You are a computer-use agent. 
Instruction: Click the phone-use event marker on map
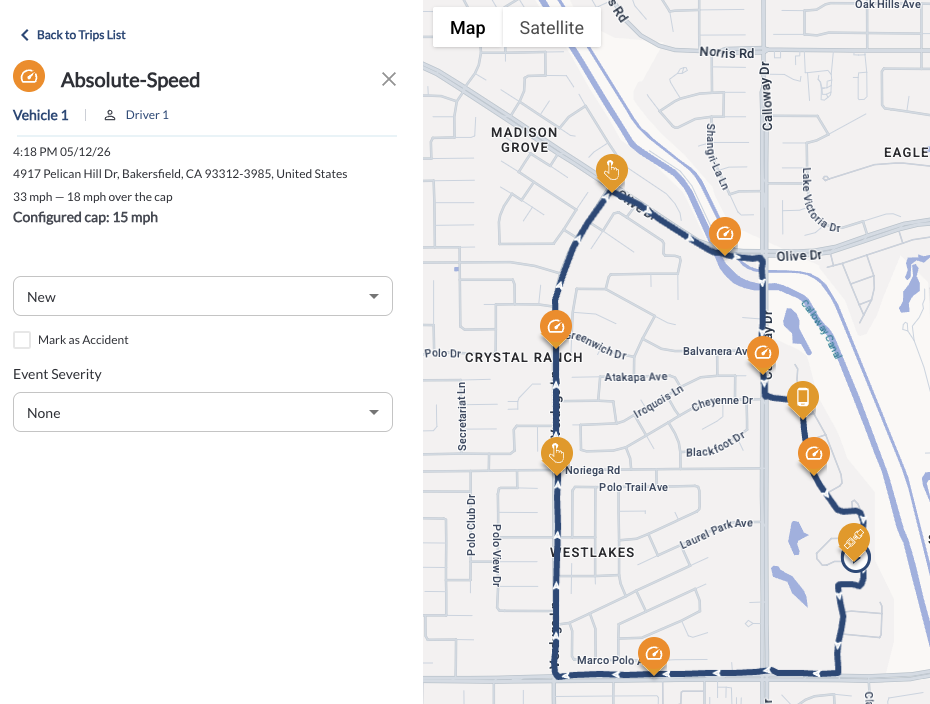(x=802, y=397)
